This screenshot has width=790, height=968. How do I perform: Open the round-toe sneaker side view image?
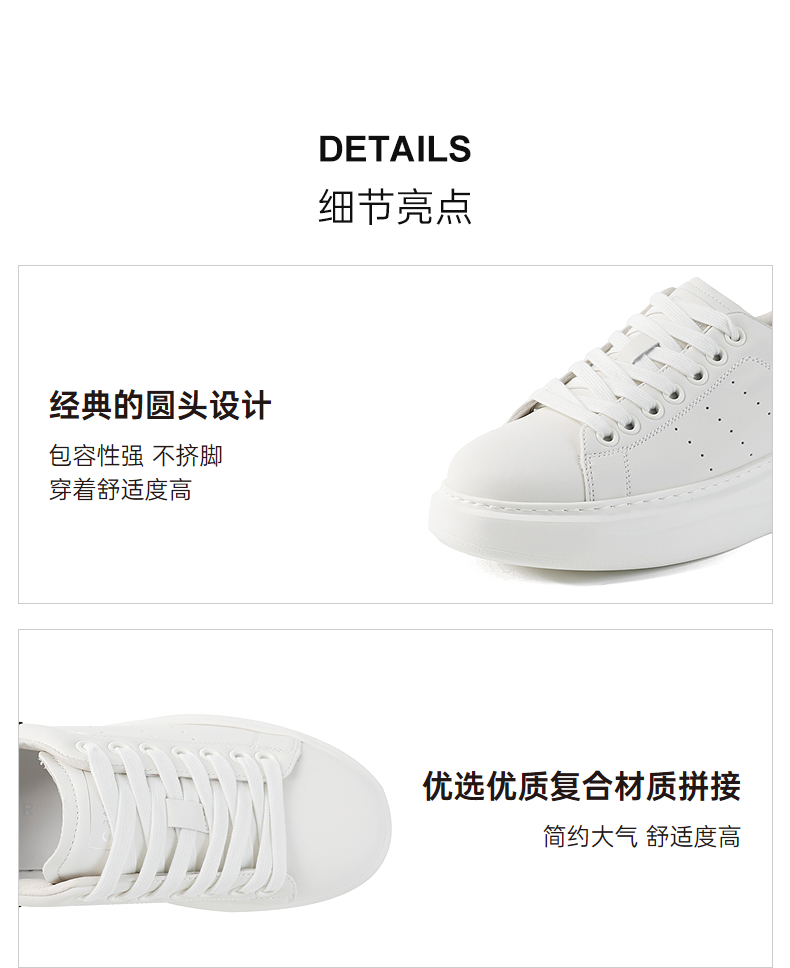[x=600, y=431]
